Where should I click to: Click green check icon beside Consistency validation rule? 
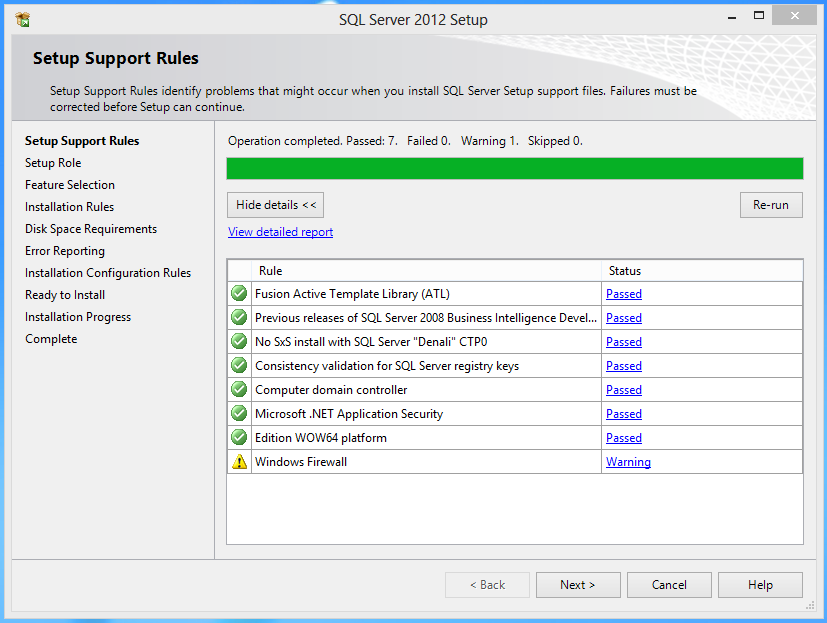239,365
